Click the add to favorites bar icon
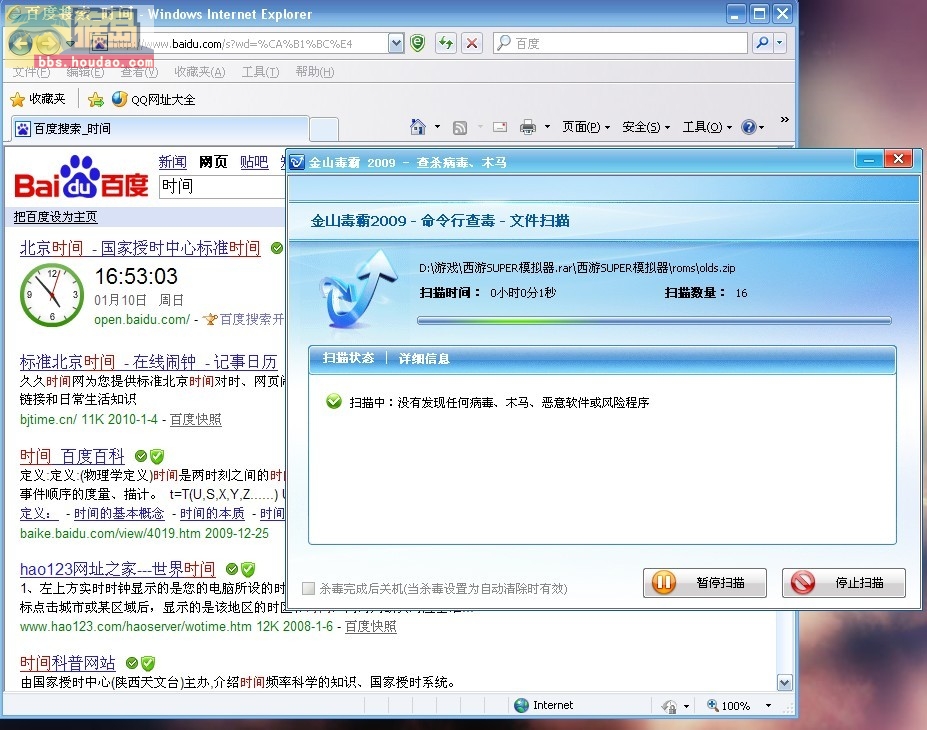The width and height of the screenshot is (927, 730). [x=96, y=99]
